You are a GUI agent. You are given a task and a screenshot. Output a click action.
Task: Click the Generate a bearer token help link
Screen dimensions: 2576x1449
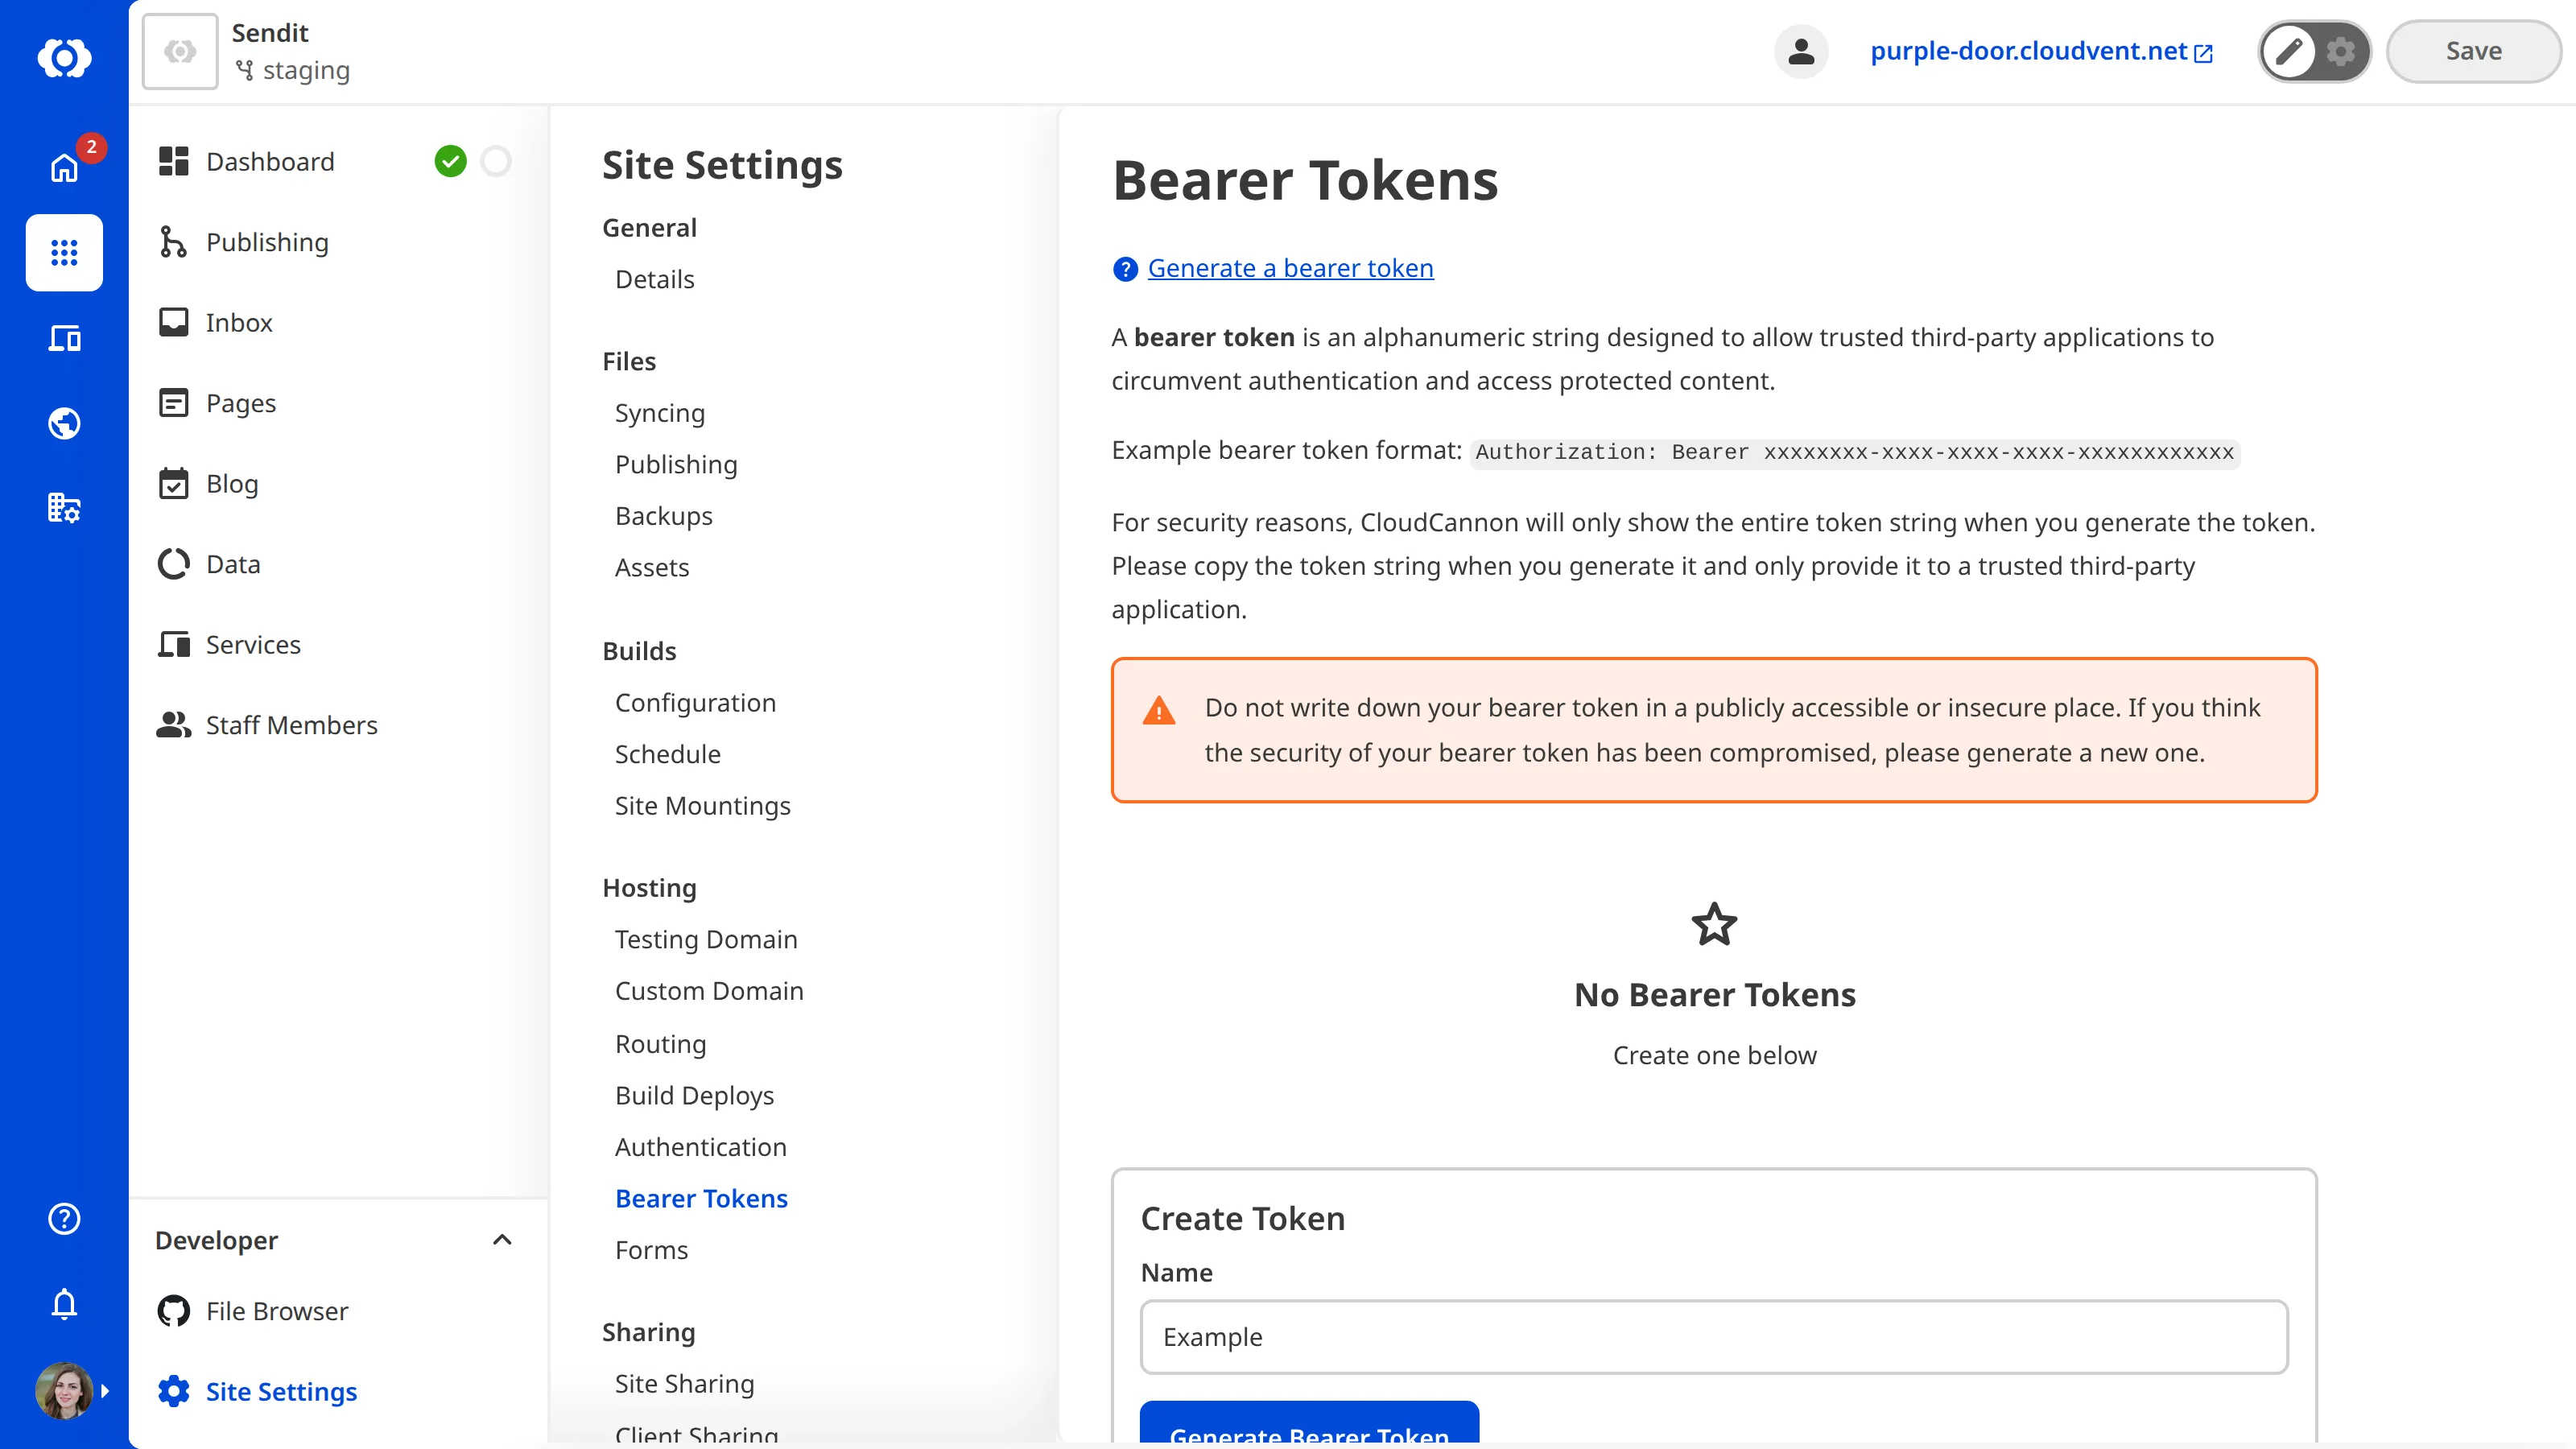coord(1290,268)
